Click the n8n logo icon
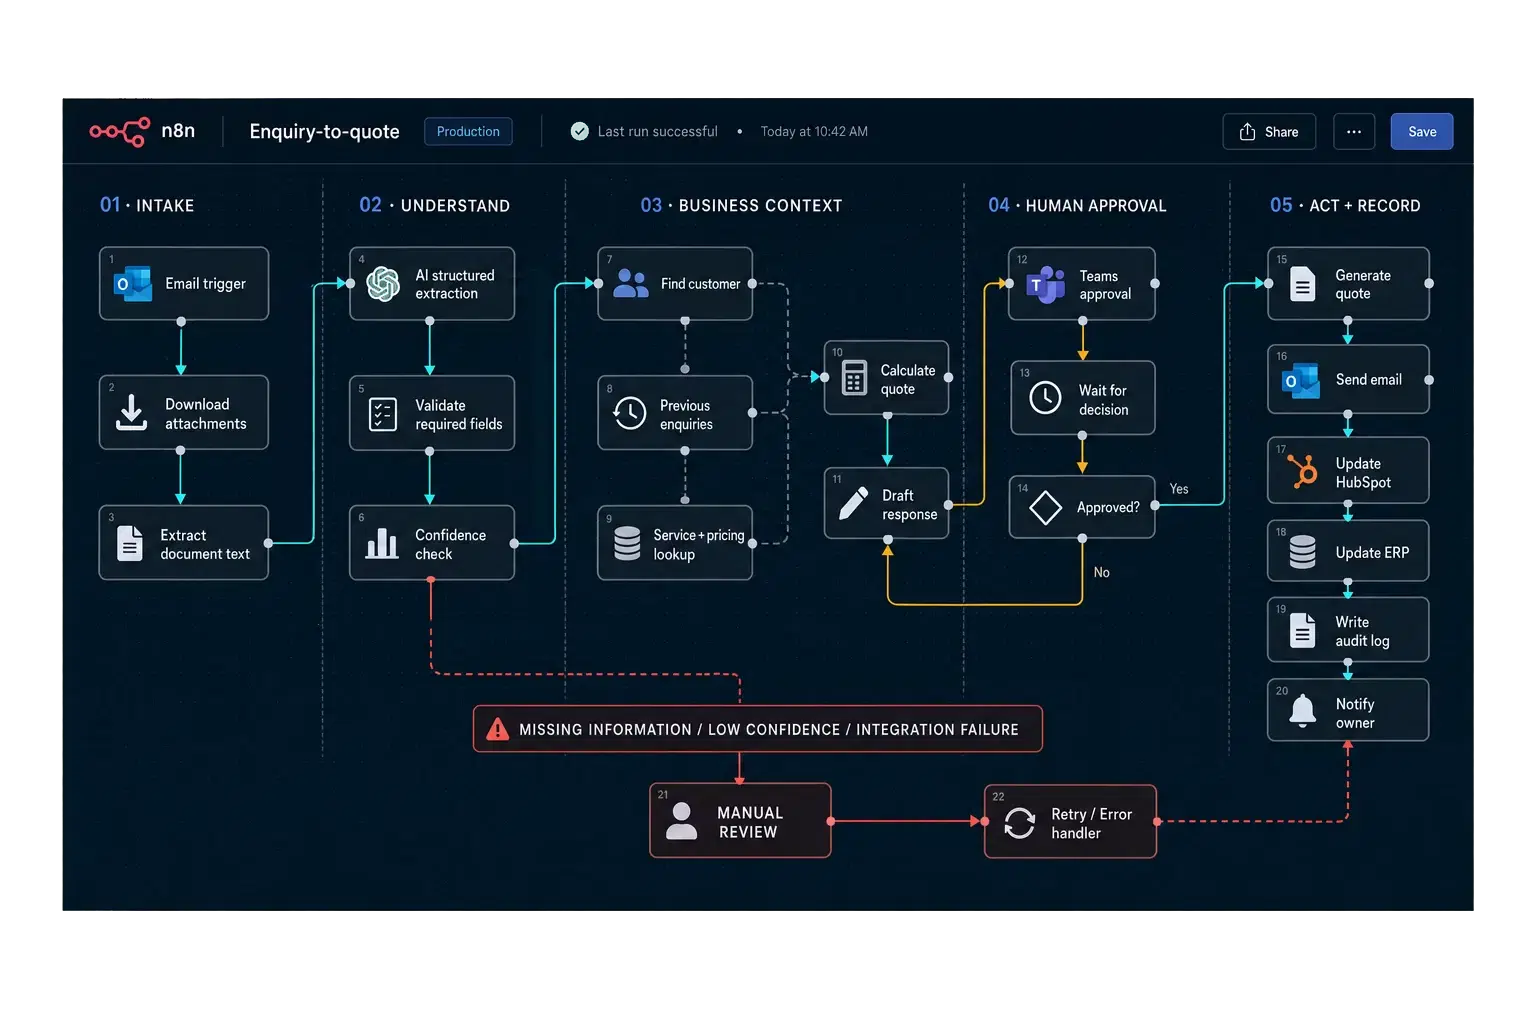Viewport: 1536px width, 1024px height. [119, 131]
